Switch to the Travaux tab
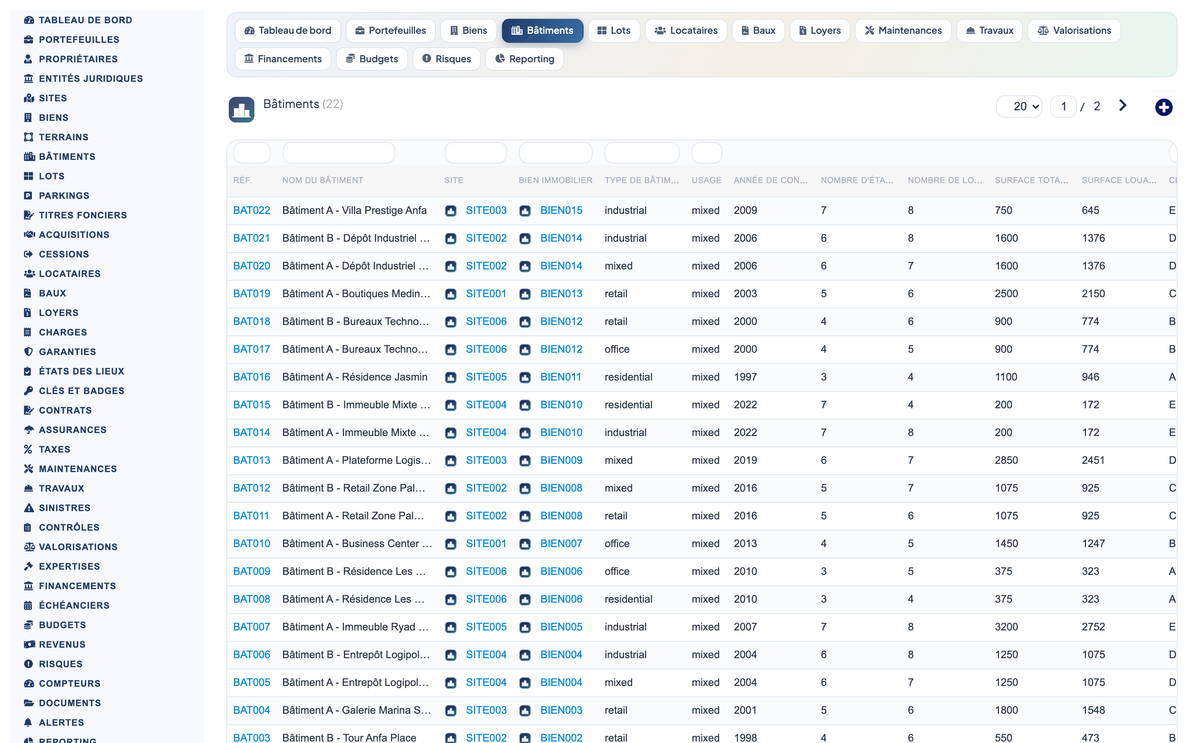Viewport: 1200px width, 743px height. [989, 31]
